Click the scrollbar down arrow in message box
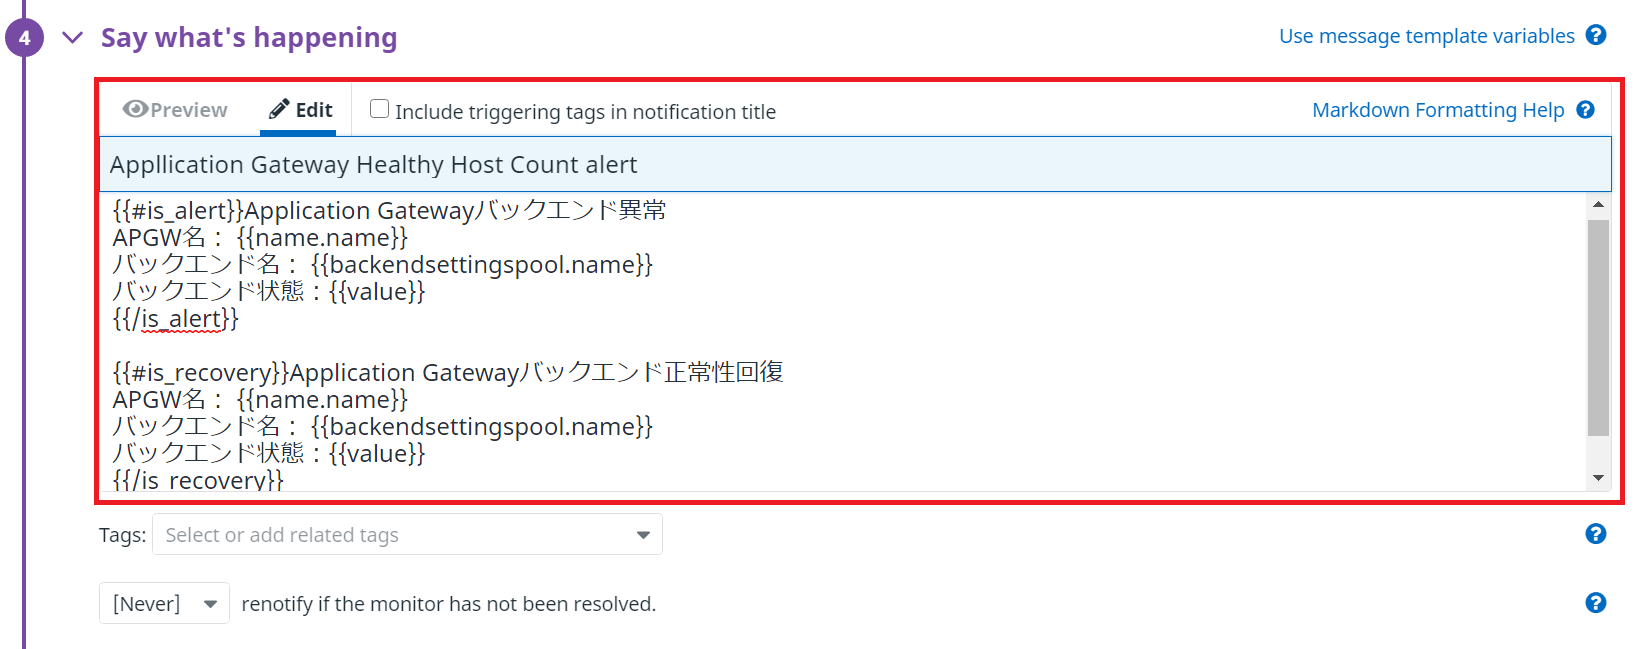 [1598, 478]
